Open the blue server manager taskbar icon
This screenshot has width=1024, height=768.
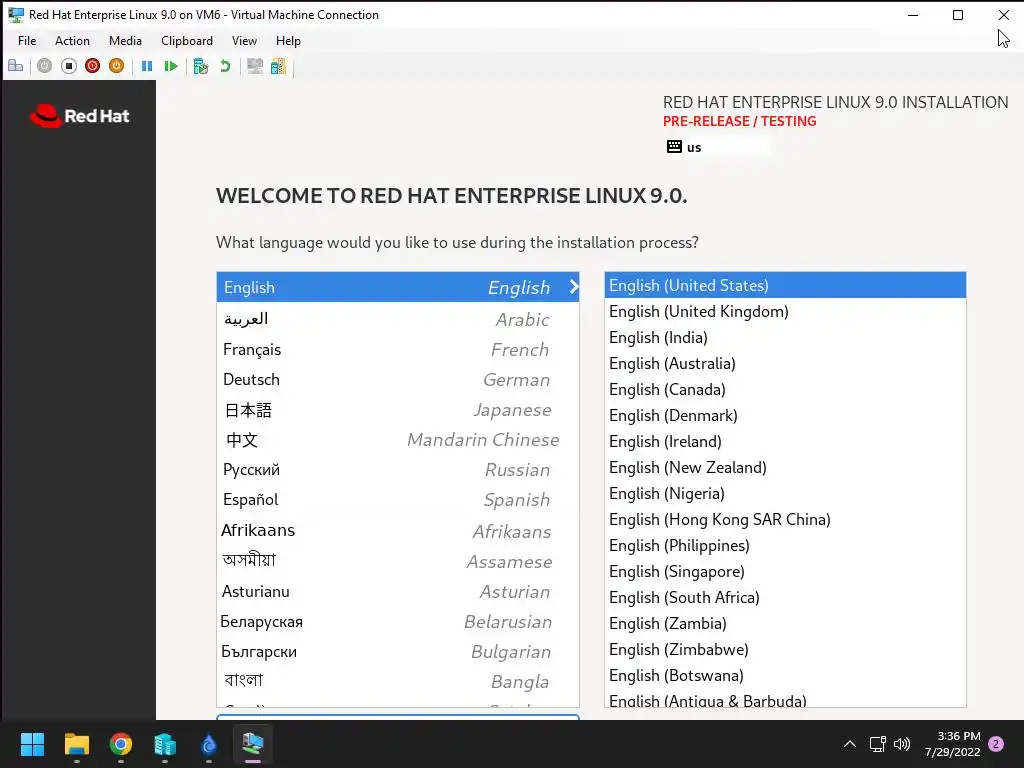165,744
